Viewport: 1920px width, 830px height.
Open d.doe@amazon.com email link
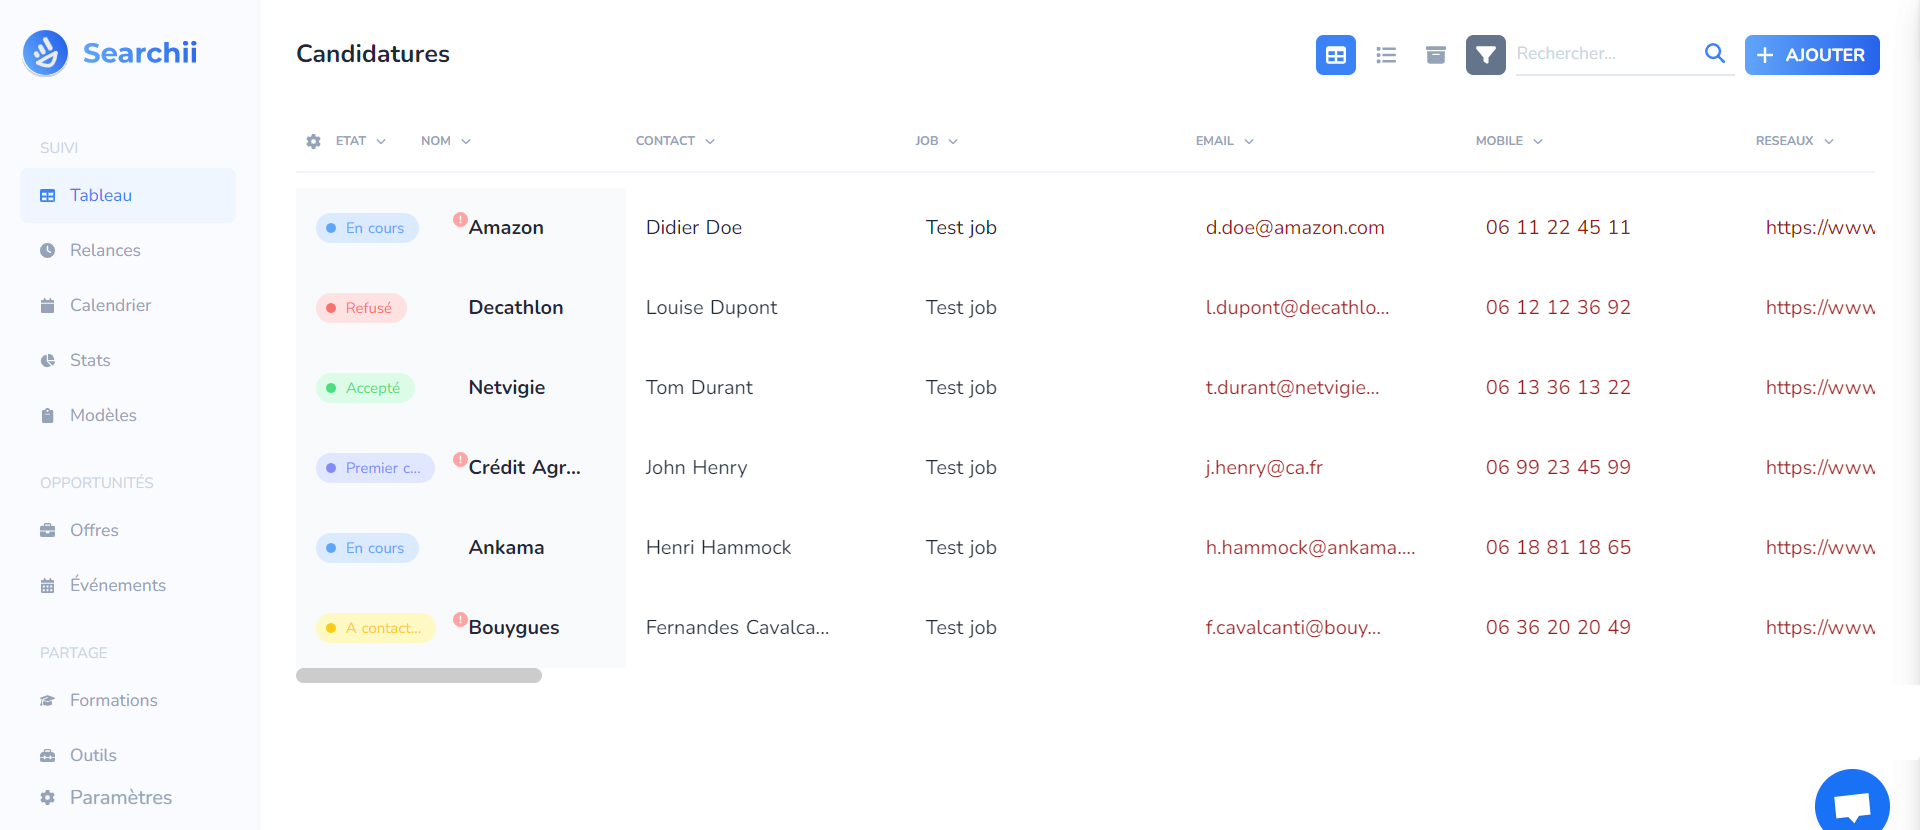click(1295, 228)
